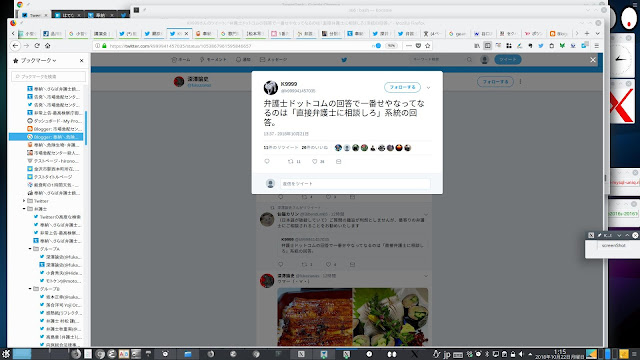Screen dimensions: 640x360
Task: Save page to Pocket icon
Action: pos(418,46)
